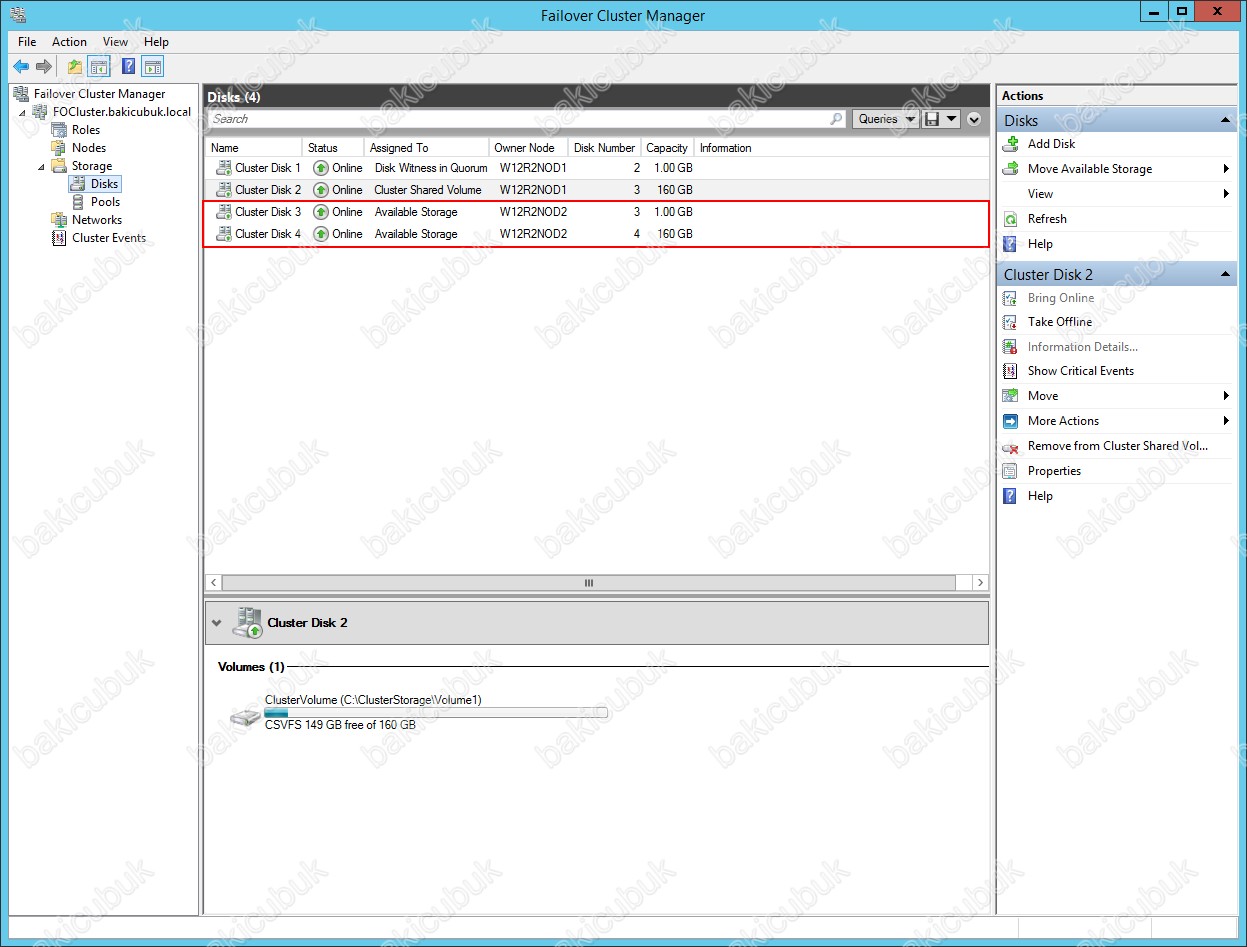Viewport: 1247px width, 947px height.
Task: Click the Move Available Storage icon
Action: (1011, 169)
